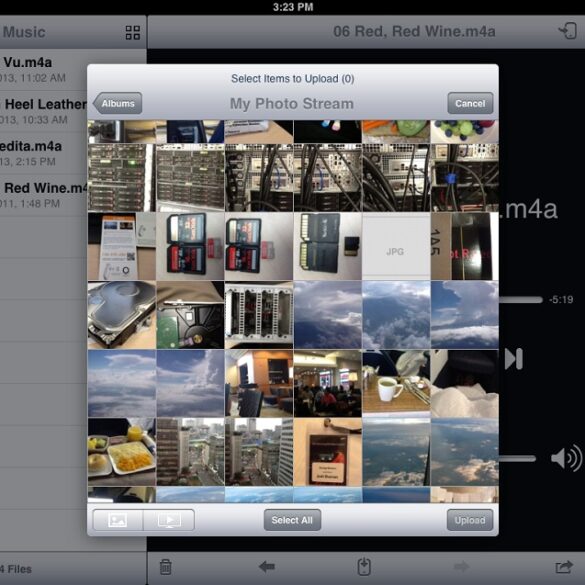Select the coffee cup photo
This screenshot has height=585, width=585.
click(x=396, y=383)
